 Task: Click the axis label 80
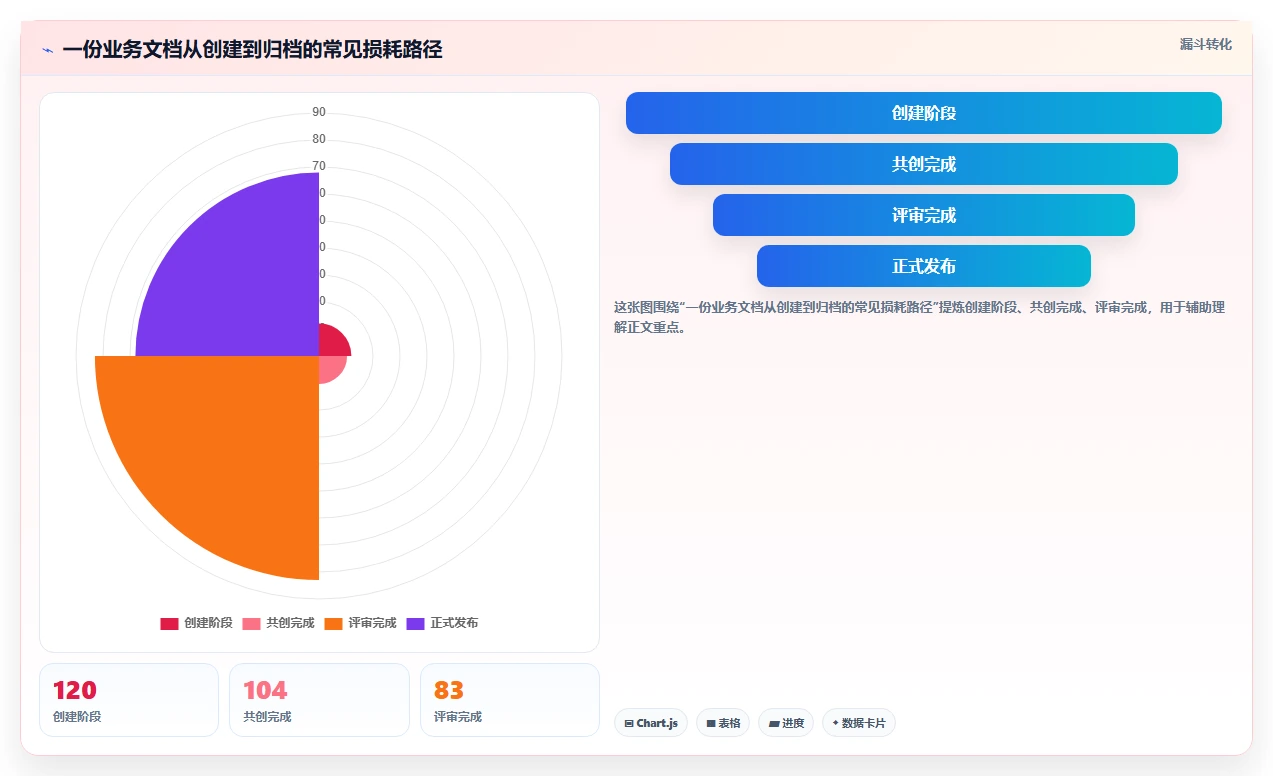click(319, 139)
